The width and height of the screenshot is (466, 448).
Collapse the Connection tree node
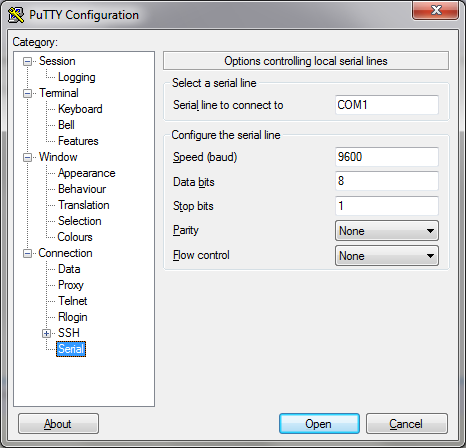tap(27, 253)
